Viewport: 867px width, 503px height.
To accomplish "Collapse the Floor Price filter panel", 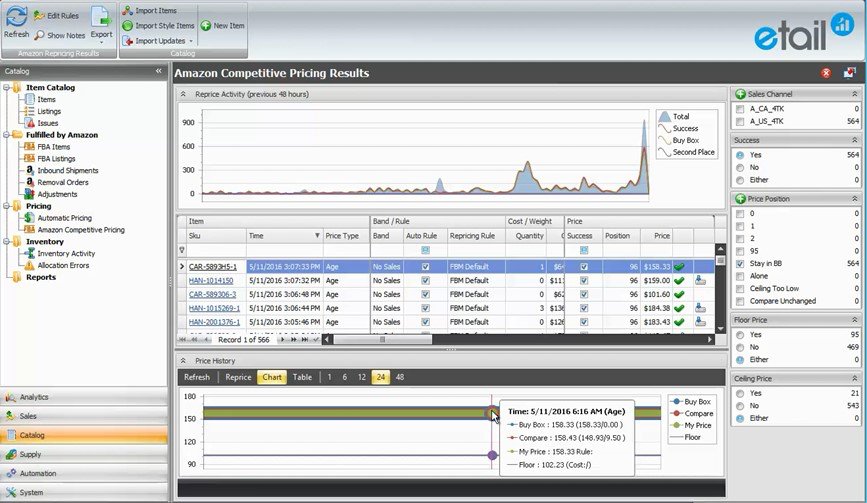I will pos(854,320).
